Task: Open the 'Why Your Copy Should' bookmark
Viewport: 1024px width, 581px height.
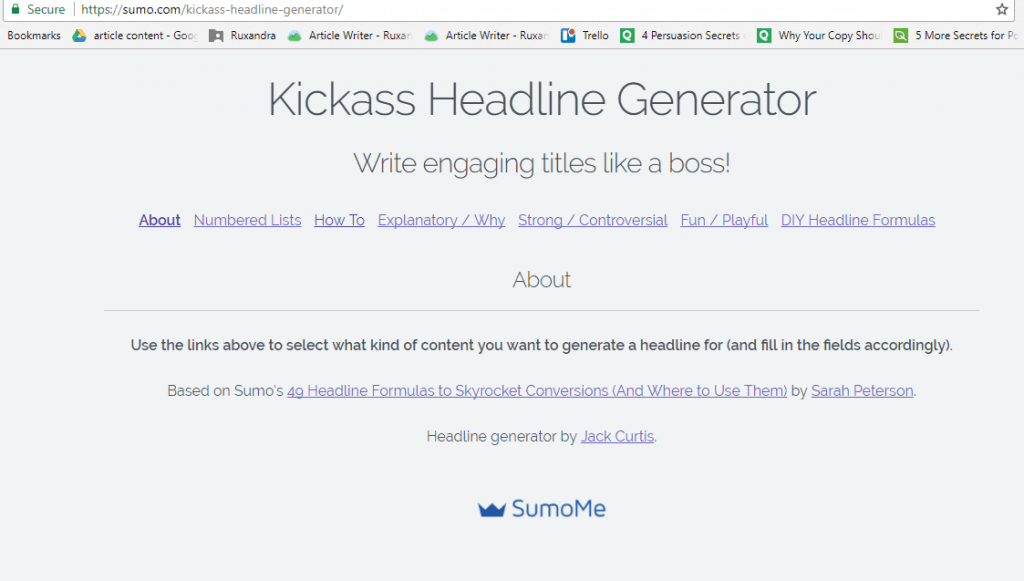Action: [818, 36]
